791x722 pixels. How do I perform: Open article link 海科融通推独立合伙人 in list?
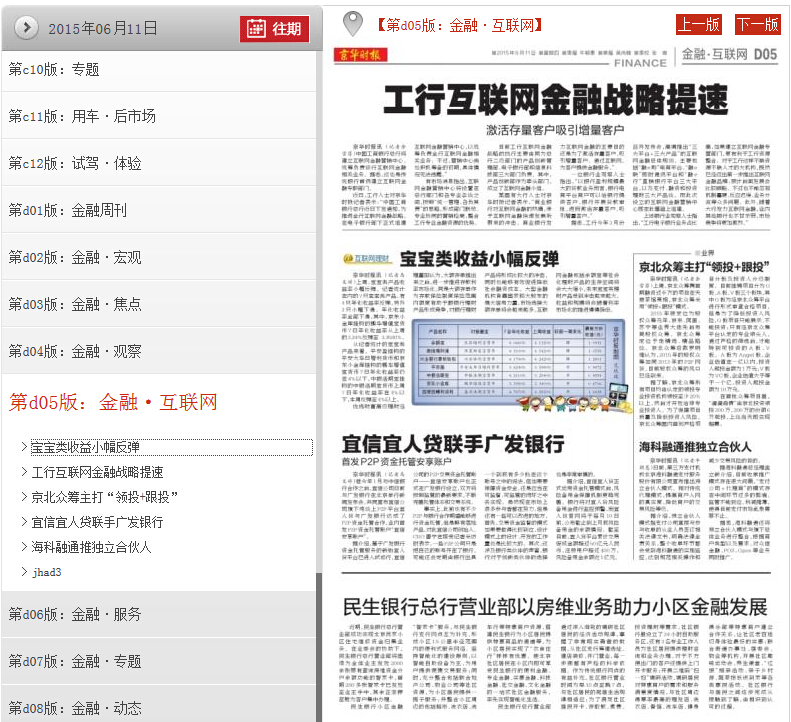point(91,547)
